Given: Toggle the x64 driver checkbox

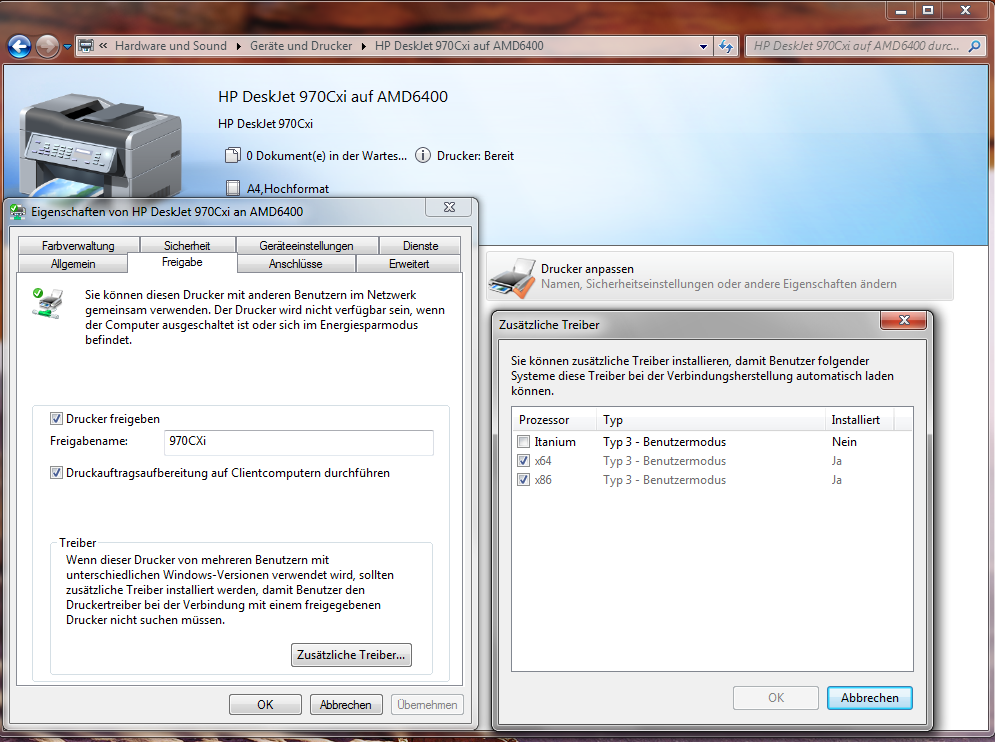Looking at the screenshot, I should pyautogui.click(x=524, y=461).
